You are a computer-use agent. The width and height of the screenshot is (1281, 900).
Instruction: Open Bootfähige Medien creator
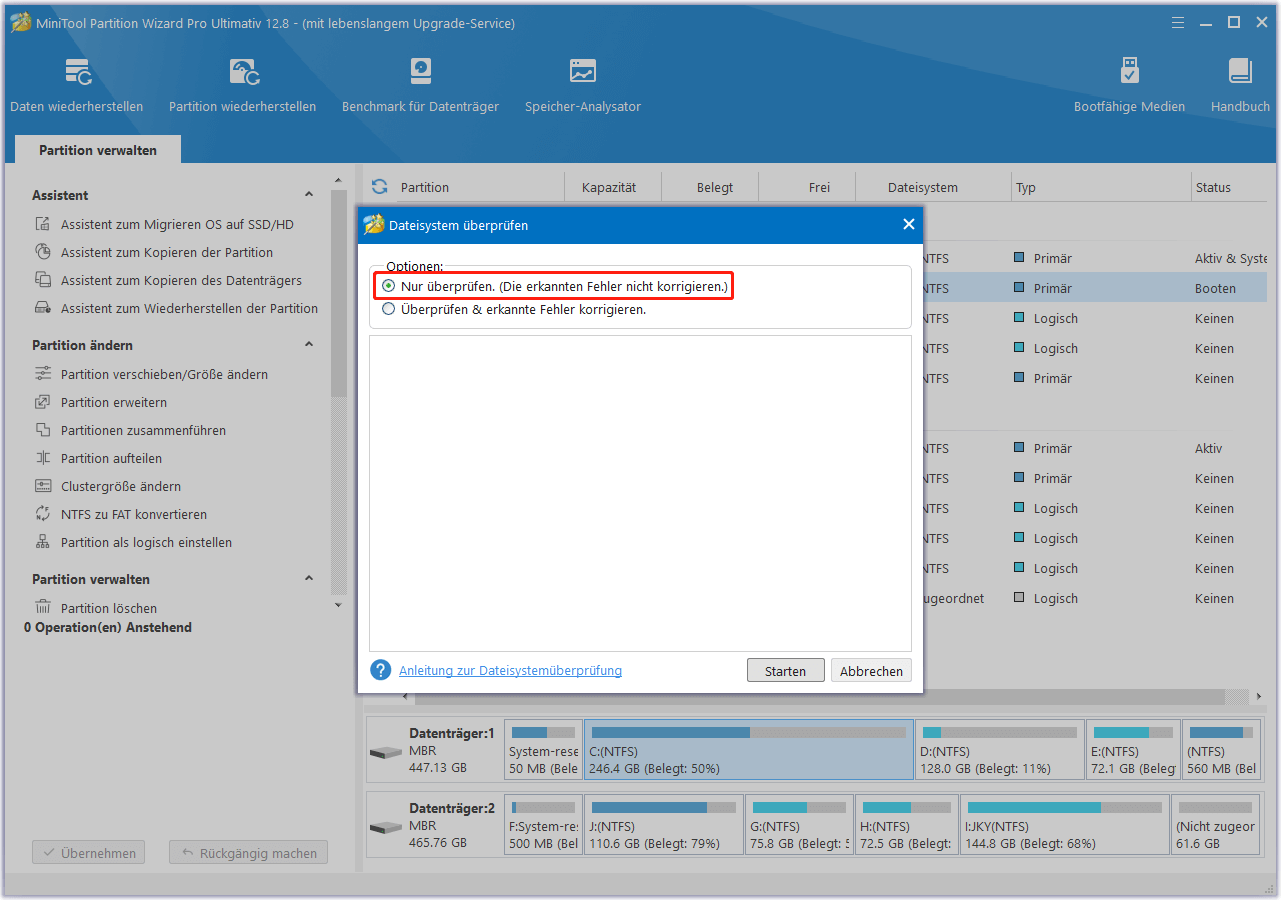pos(1129,85)
